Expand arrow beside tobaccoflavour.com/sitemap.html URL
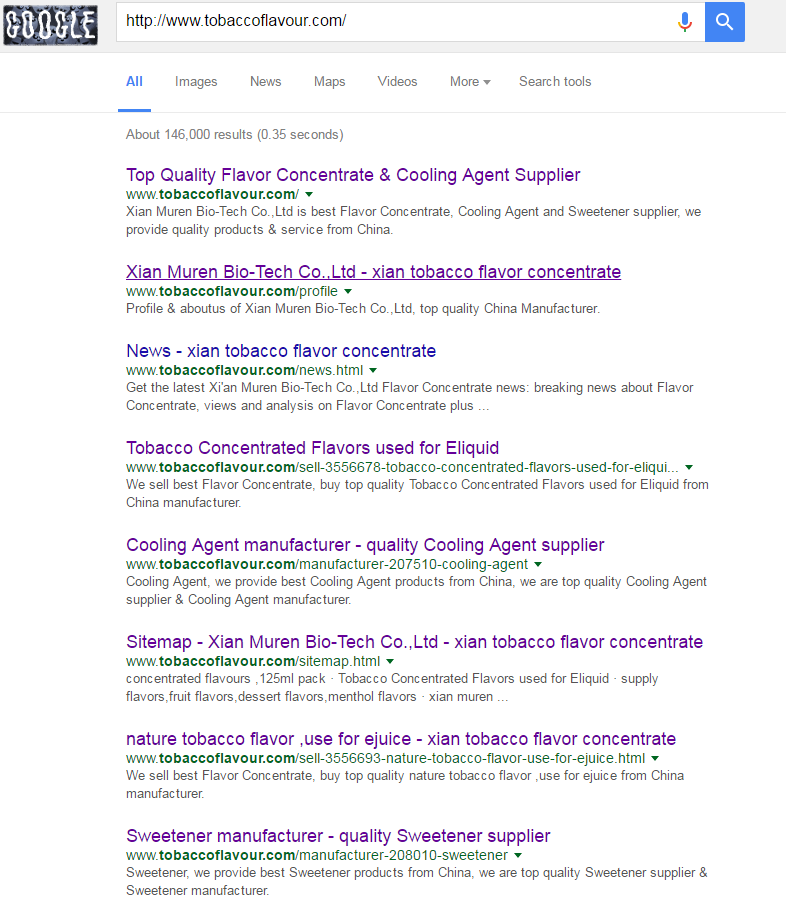786x897 pixels. (x=390, y=661)
